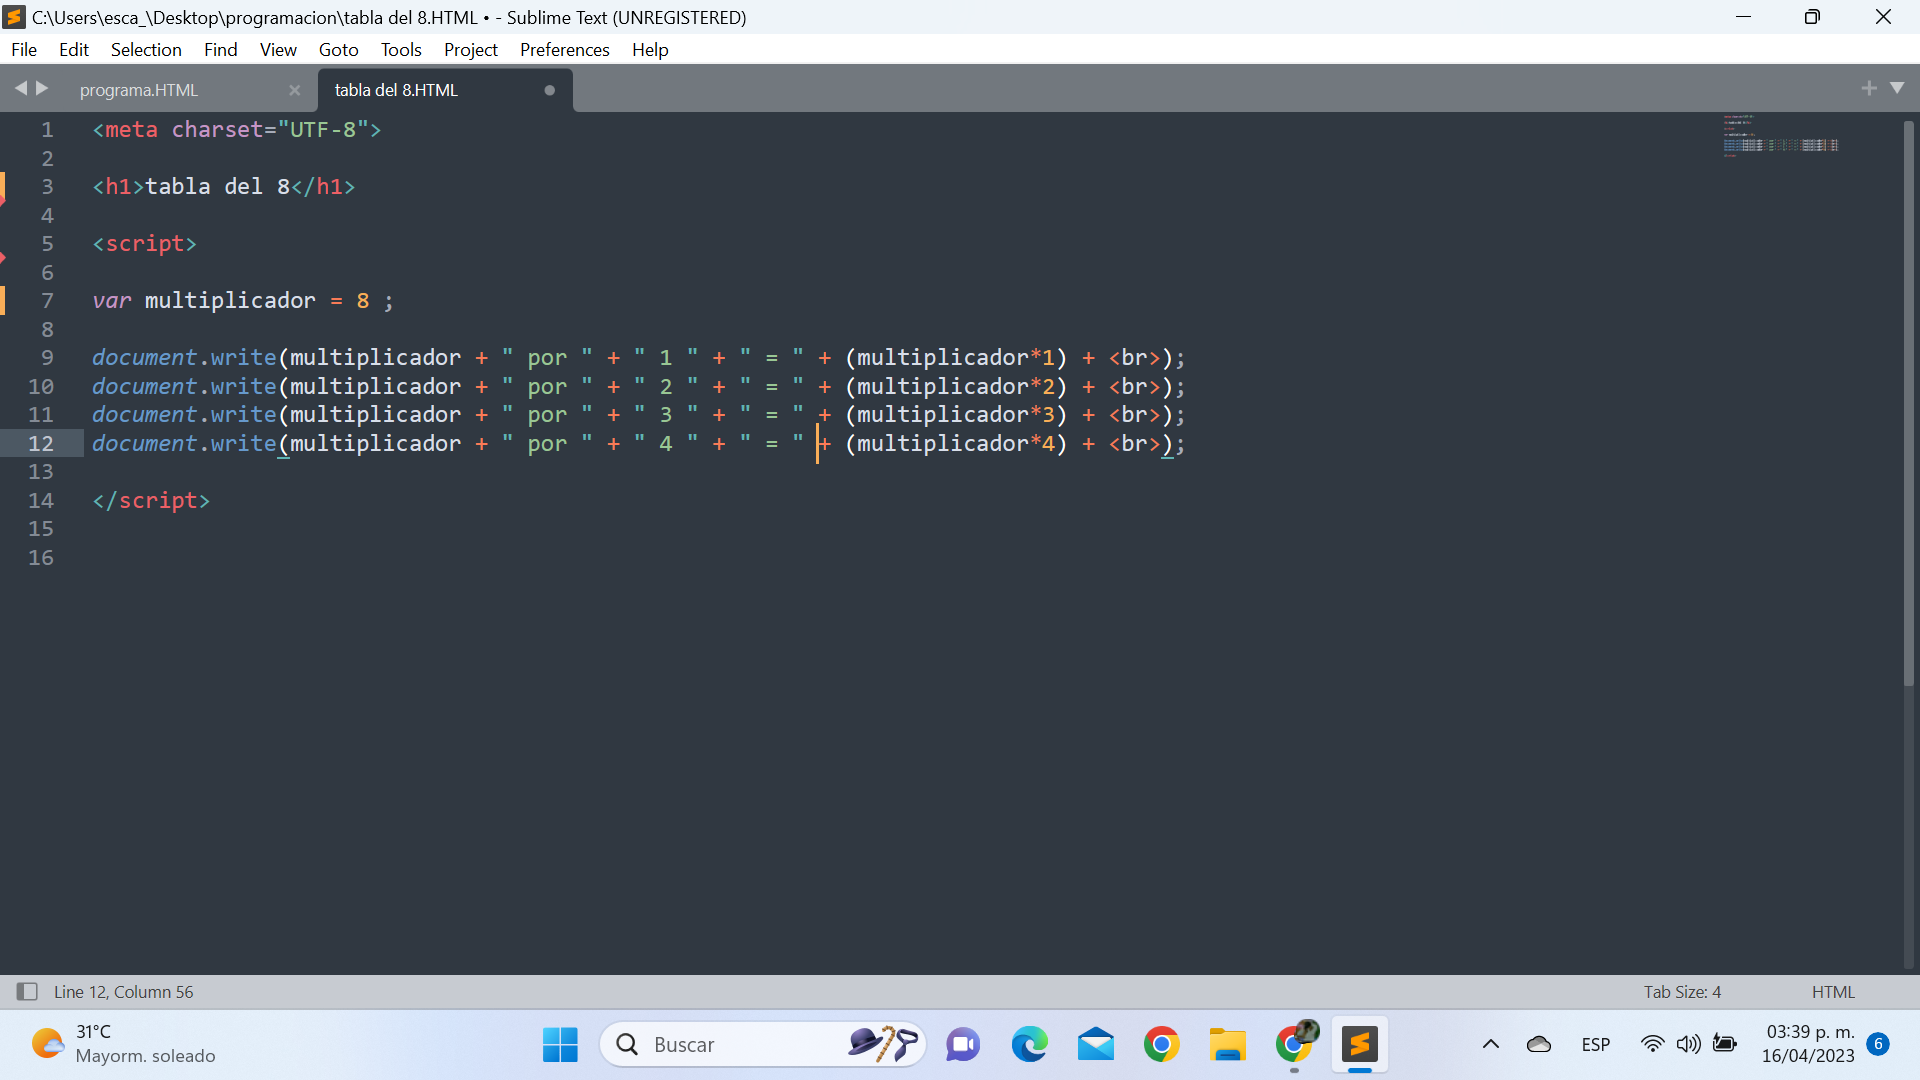Minimize the Sublime Text window

[x=1743, y=17]
